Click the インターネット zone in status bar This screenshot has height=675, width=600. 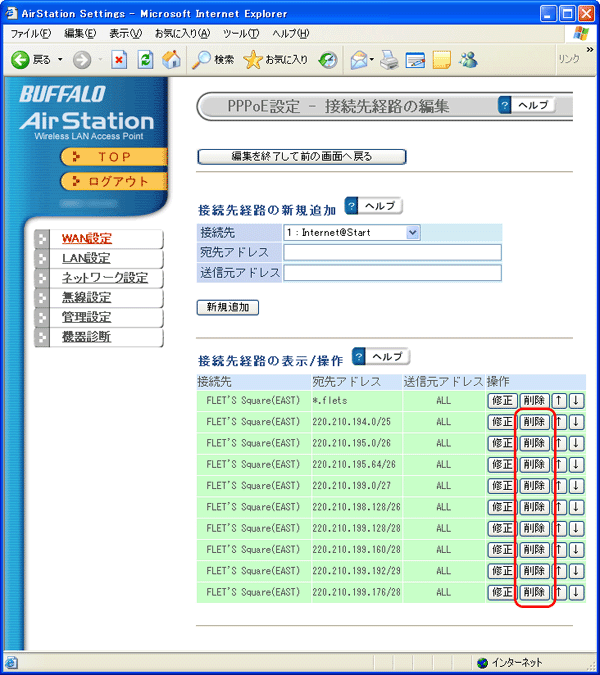tap(510, 663)
